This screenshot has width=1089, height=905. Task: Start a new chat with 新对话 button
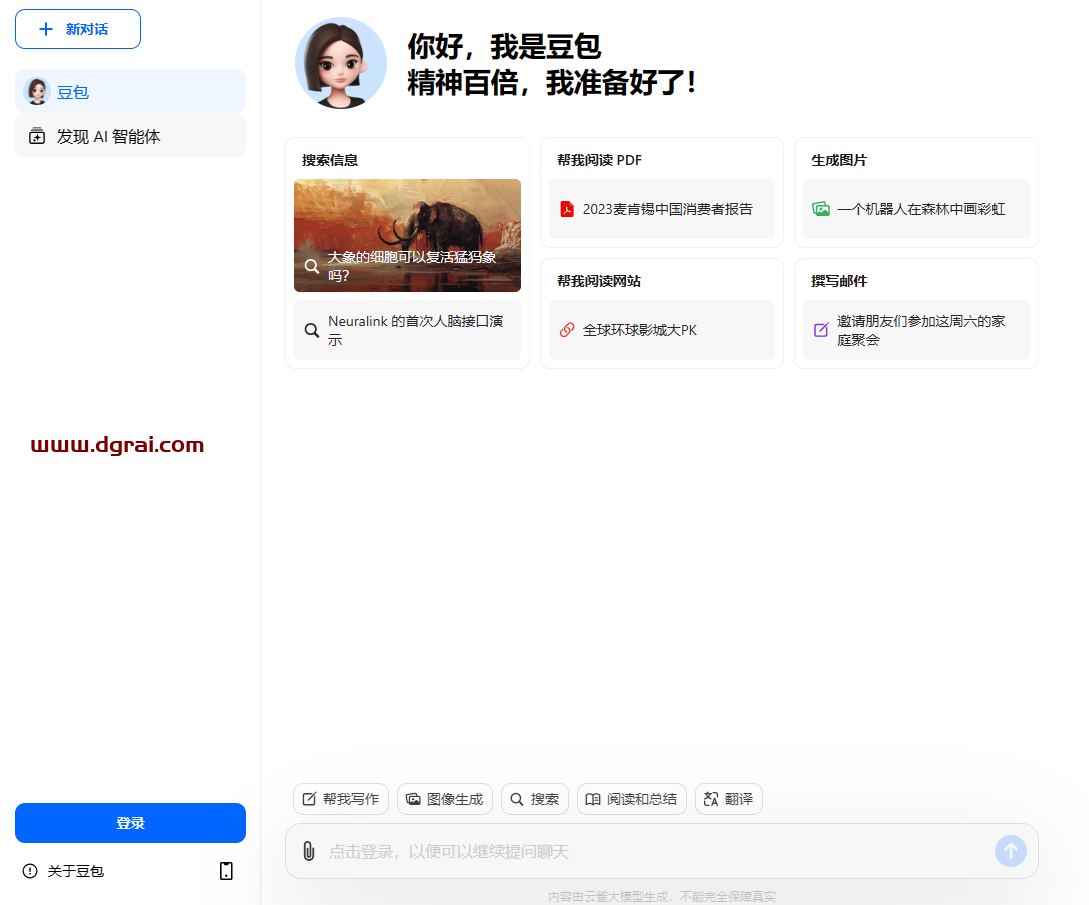click(78, 29)
